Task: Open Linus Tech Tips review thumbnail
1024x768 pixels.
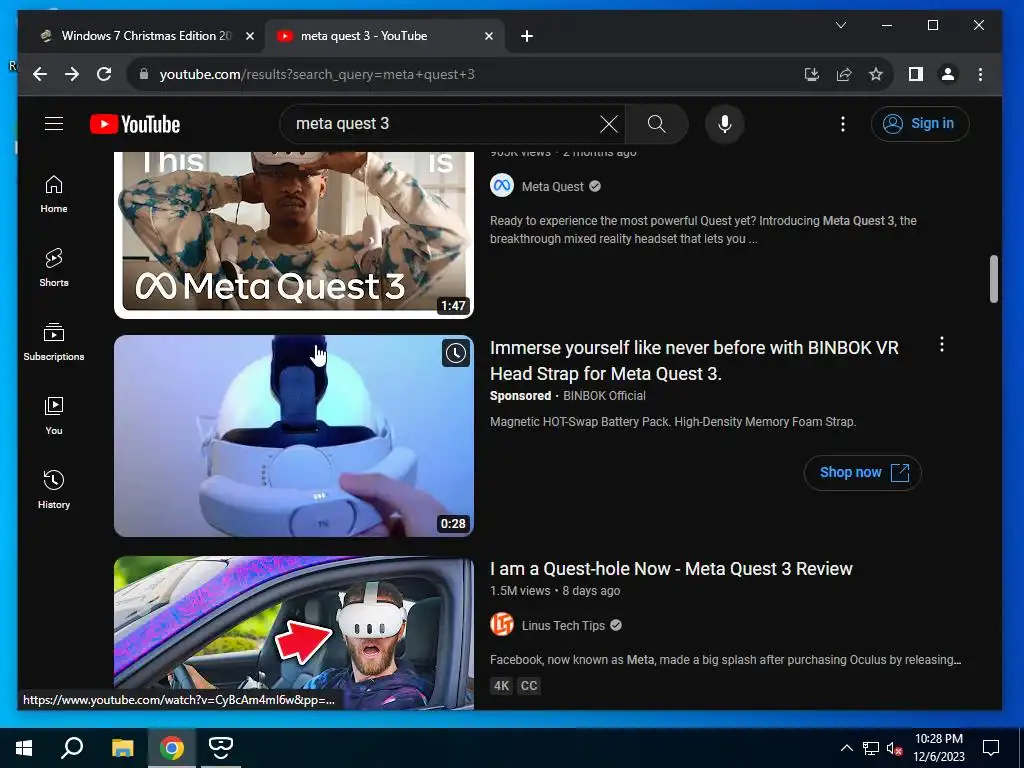Action: pyautogui.click(x=294, y=632)
